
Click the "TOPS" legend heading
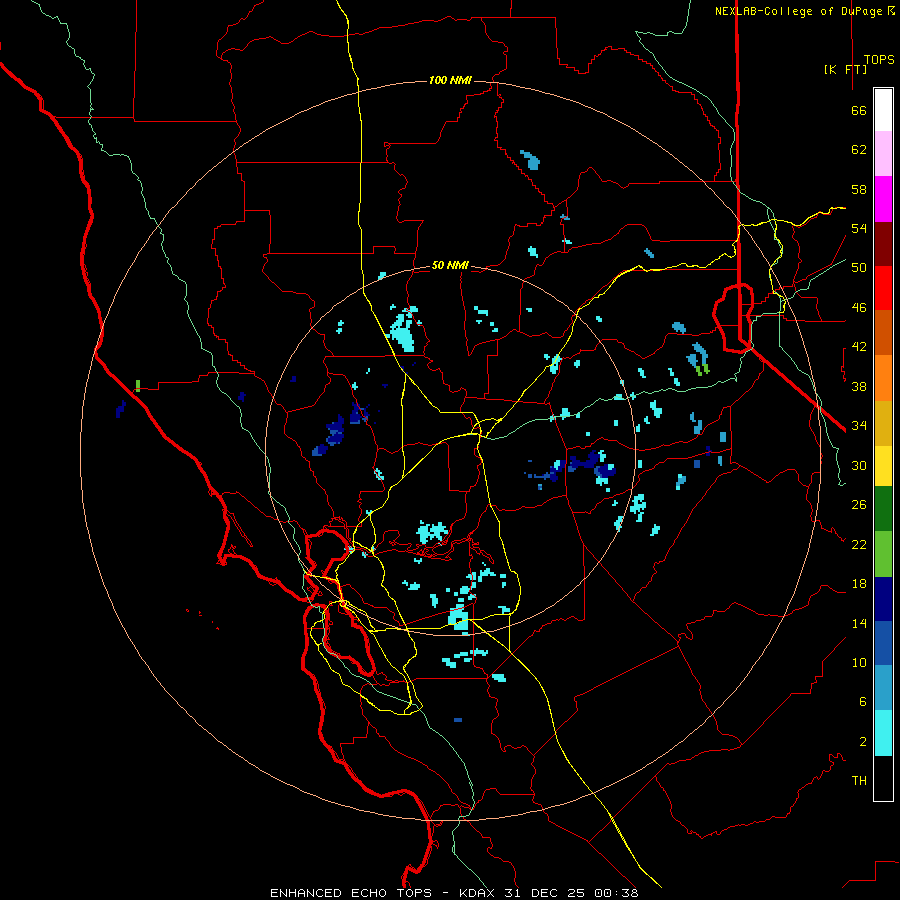879,60
